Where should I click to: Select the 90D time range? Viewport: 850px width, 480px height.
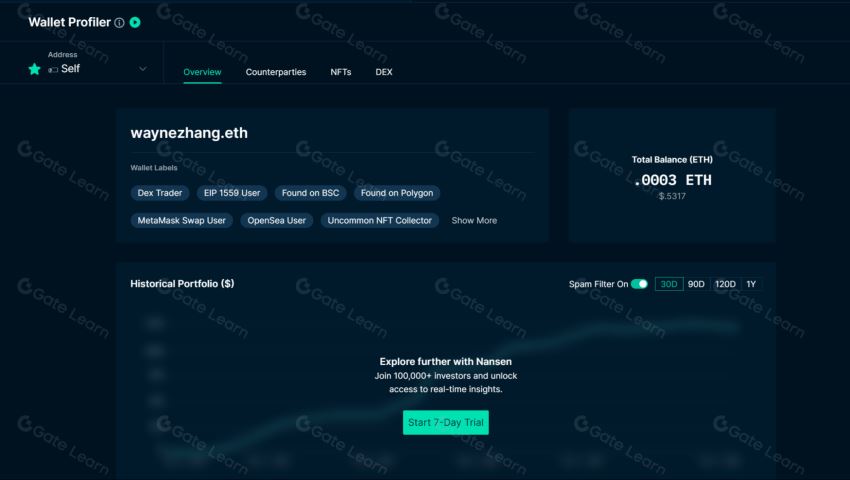click(696, 284)
